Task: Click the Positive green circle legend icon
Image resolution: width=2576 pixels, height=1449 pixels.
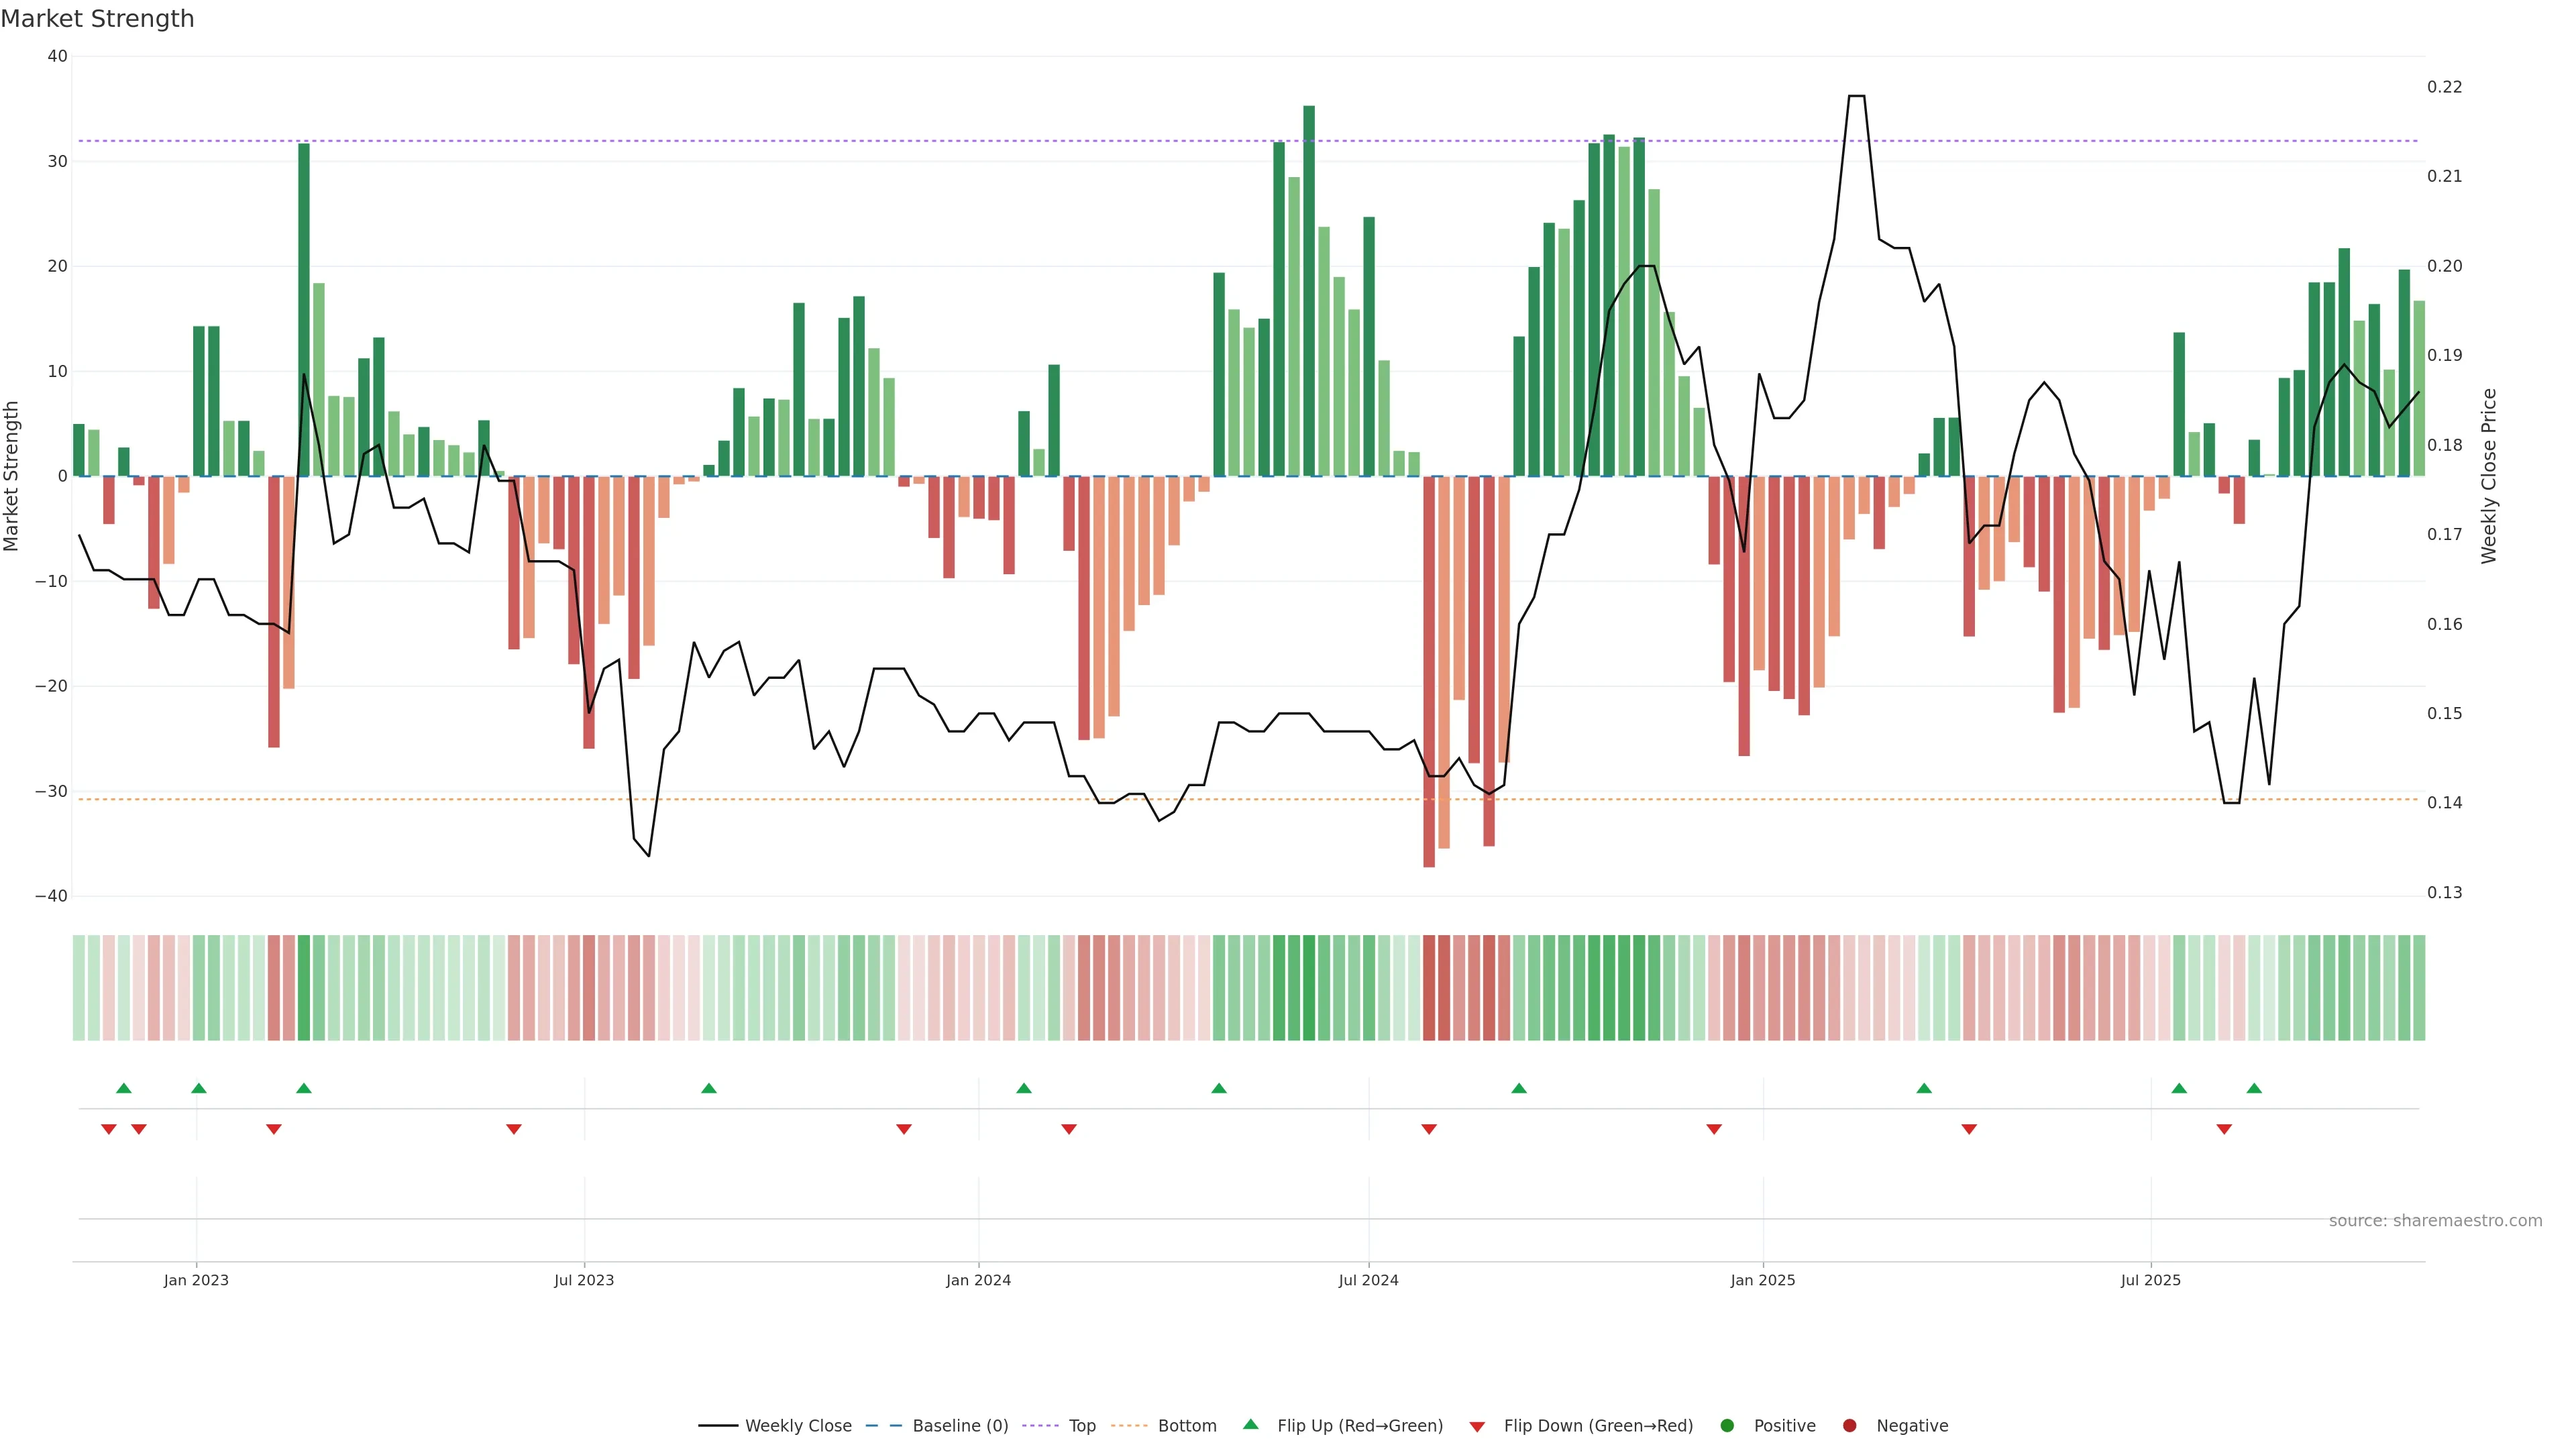Action: (1727, 1426)
